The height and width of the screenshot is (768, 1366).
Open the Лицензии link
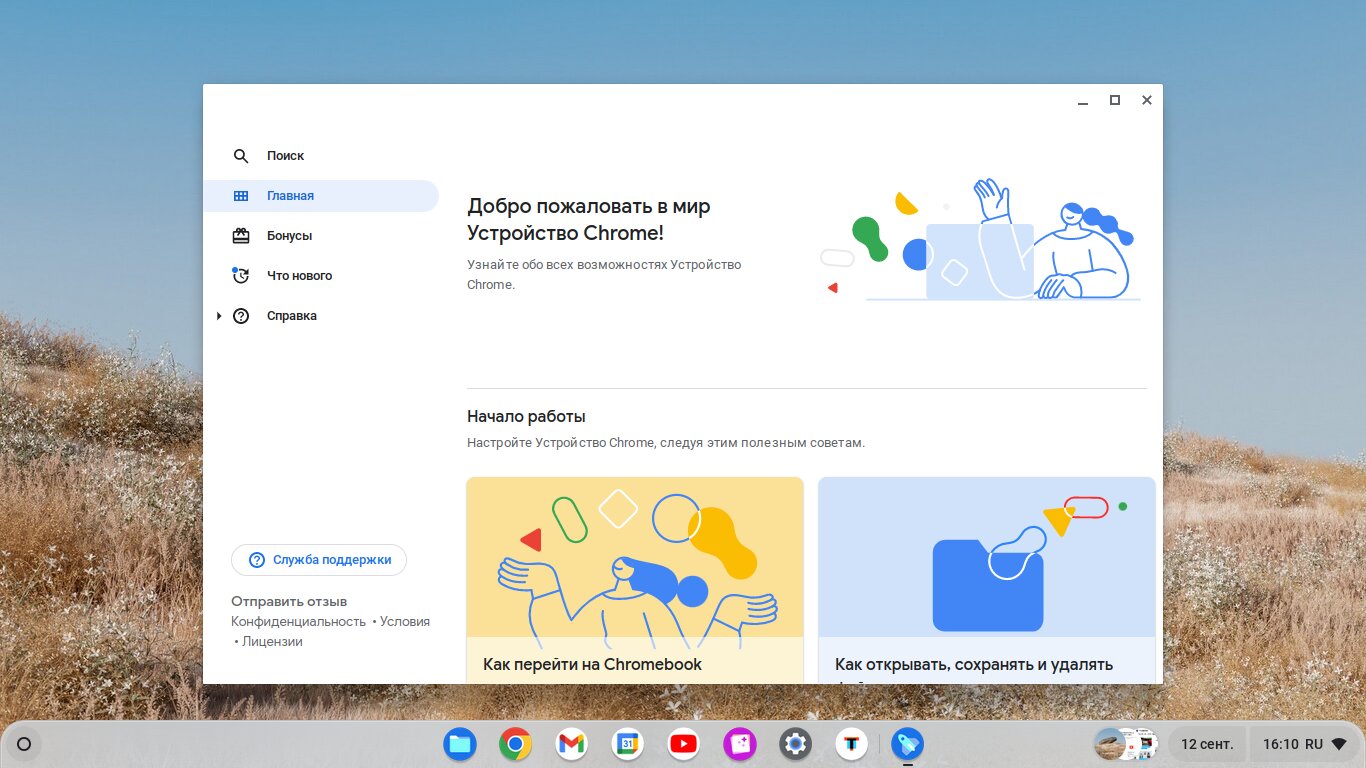272,641
